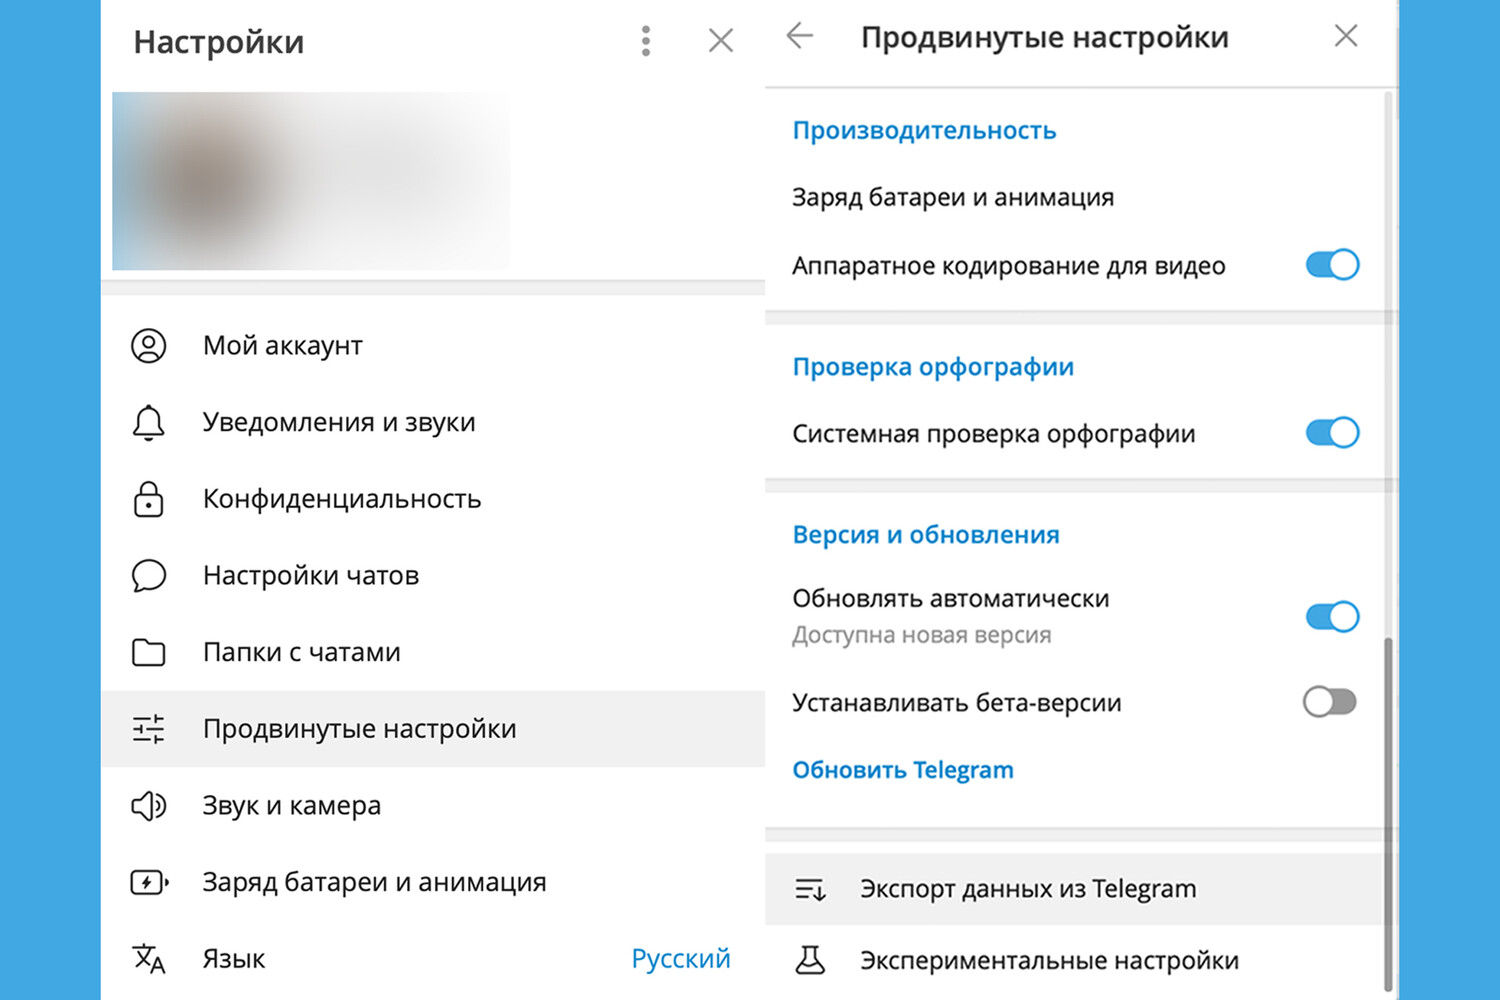Open notifications via the bell icon
The width and height of the screenshot is (1500, 1000).
149,423
